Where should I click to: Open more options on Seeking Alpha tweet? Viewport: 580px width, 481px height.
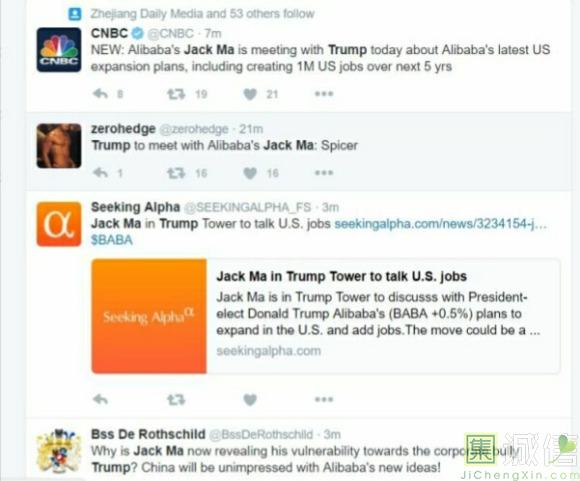click(x=324, y=399)
